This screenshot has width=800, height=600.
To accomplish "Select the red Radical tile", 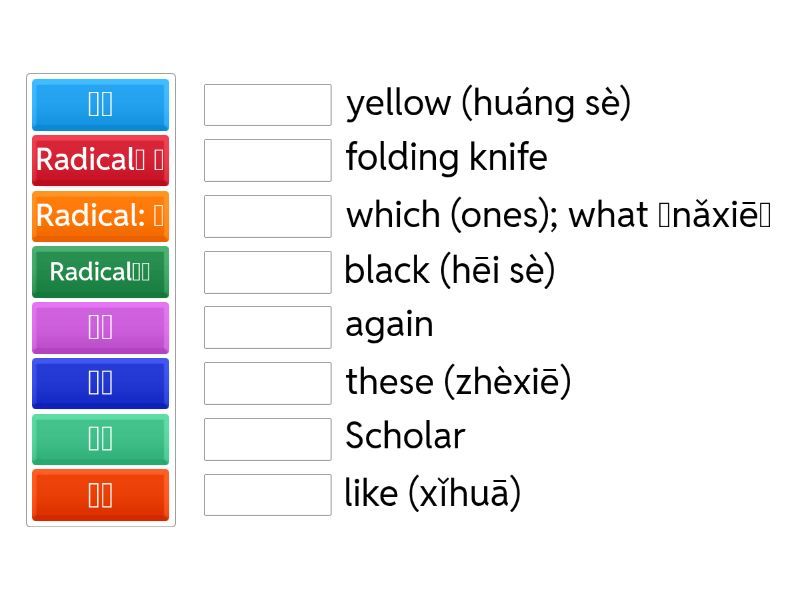I will [100, 160].
